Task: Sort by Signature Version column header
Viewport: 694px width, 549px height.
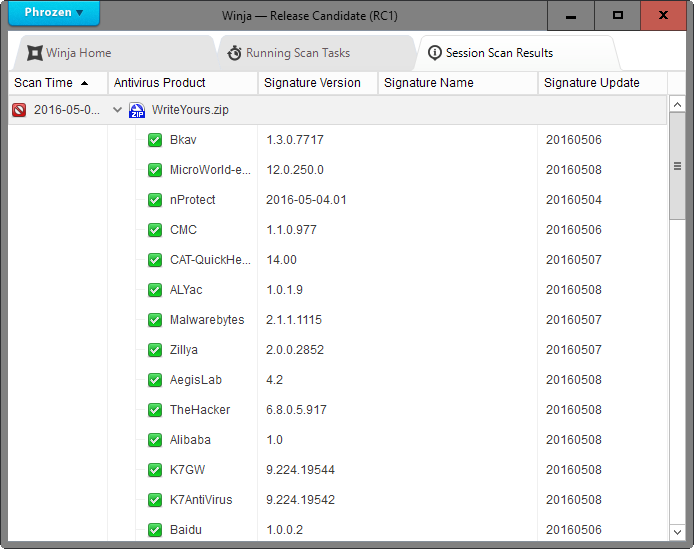Action: 318,83
